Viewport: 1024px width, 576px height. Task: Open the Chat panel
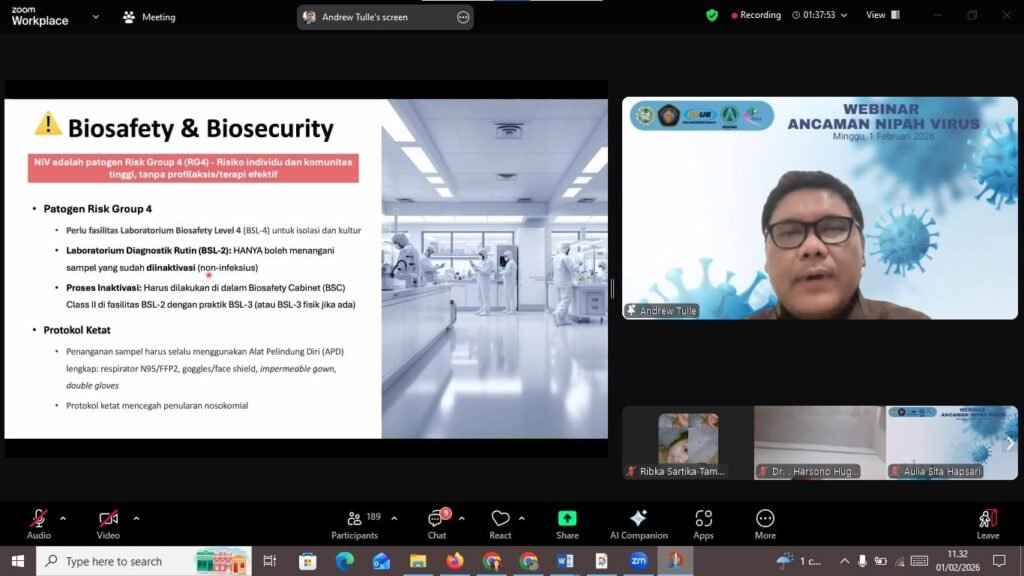(x=437, y=523)
